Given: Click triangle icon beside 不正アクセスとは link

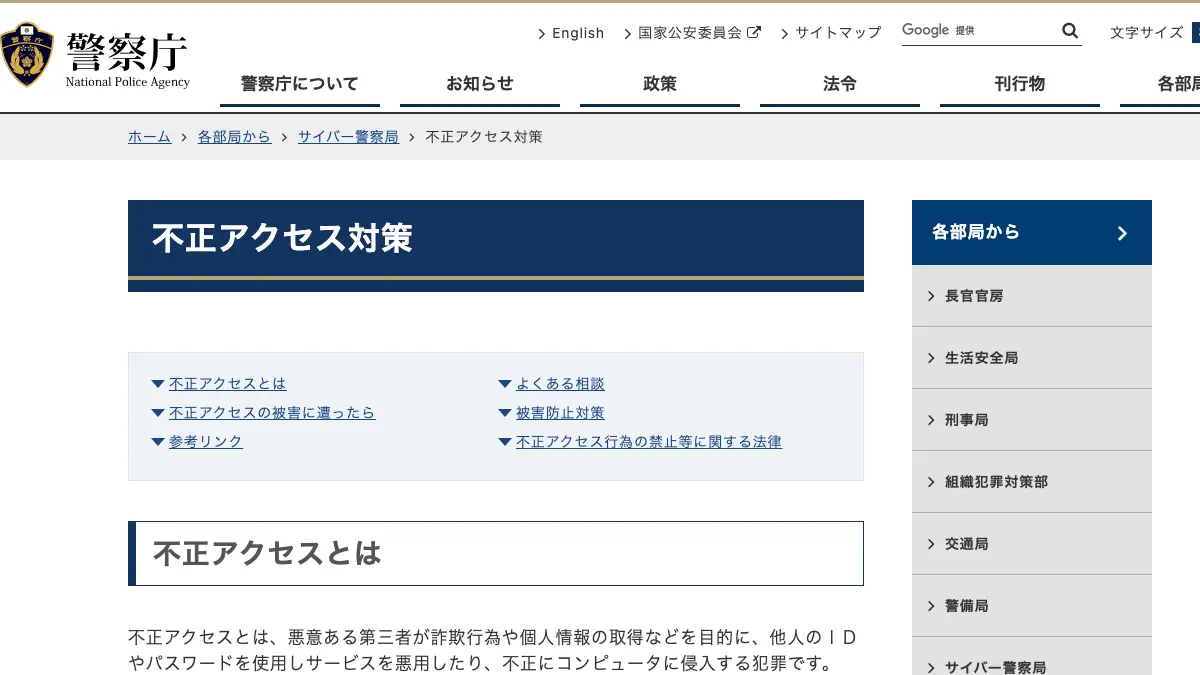Looking at the screenshot, I should [x=158, y=384].
